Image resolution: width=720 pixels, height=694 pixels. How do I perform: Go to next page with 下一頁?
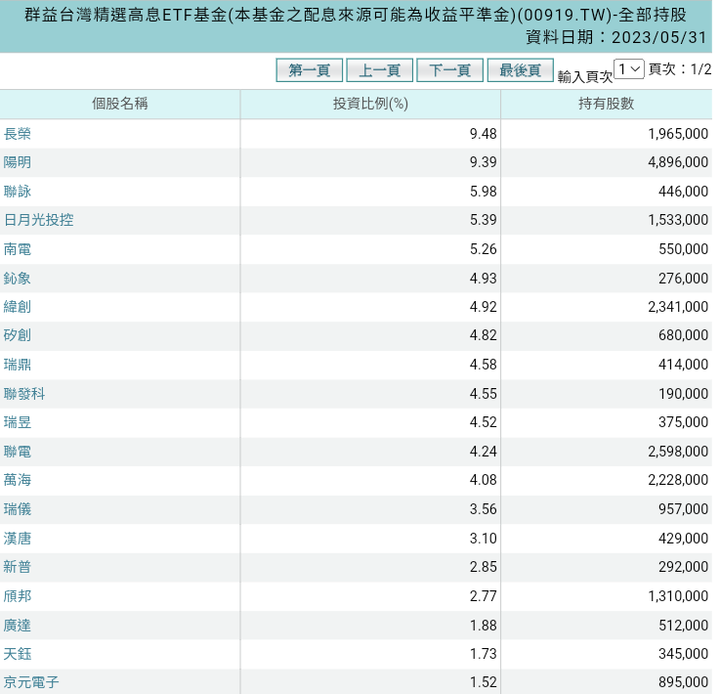click(450, 70)
